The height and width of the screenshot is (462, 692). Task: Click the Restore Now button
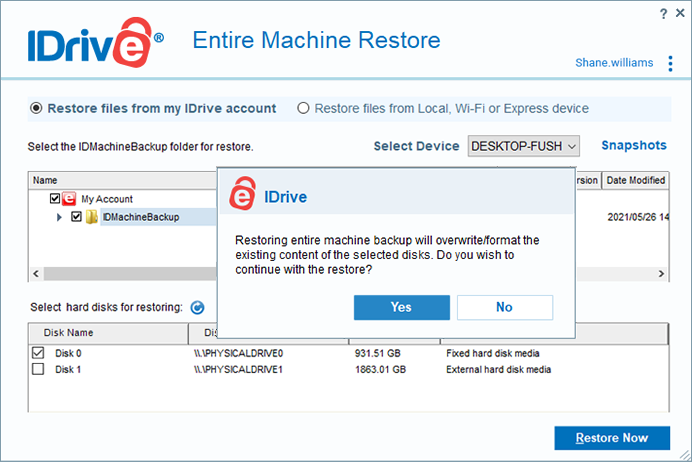[x=612, y=438]
